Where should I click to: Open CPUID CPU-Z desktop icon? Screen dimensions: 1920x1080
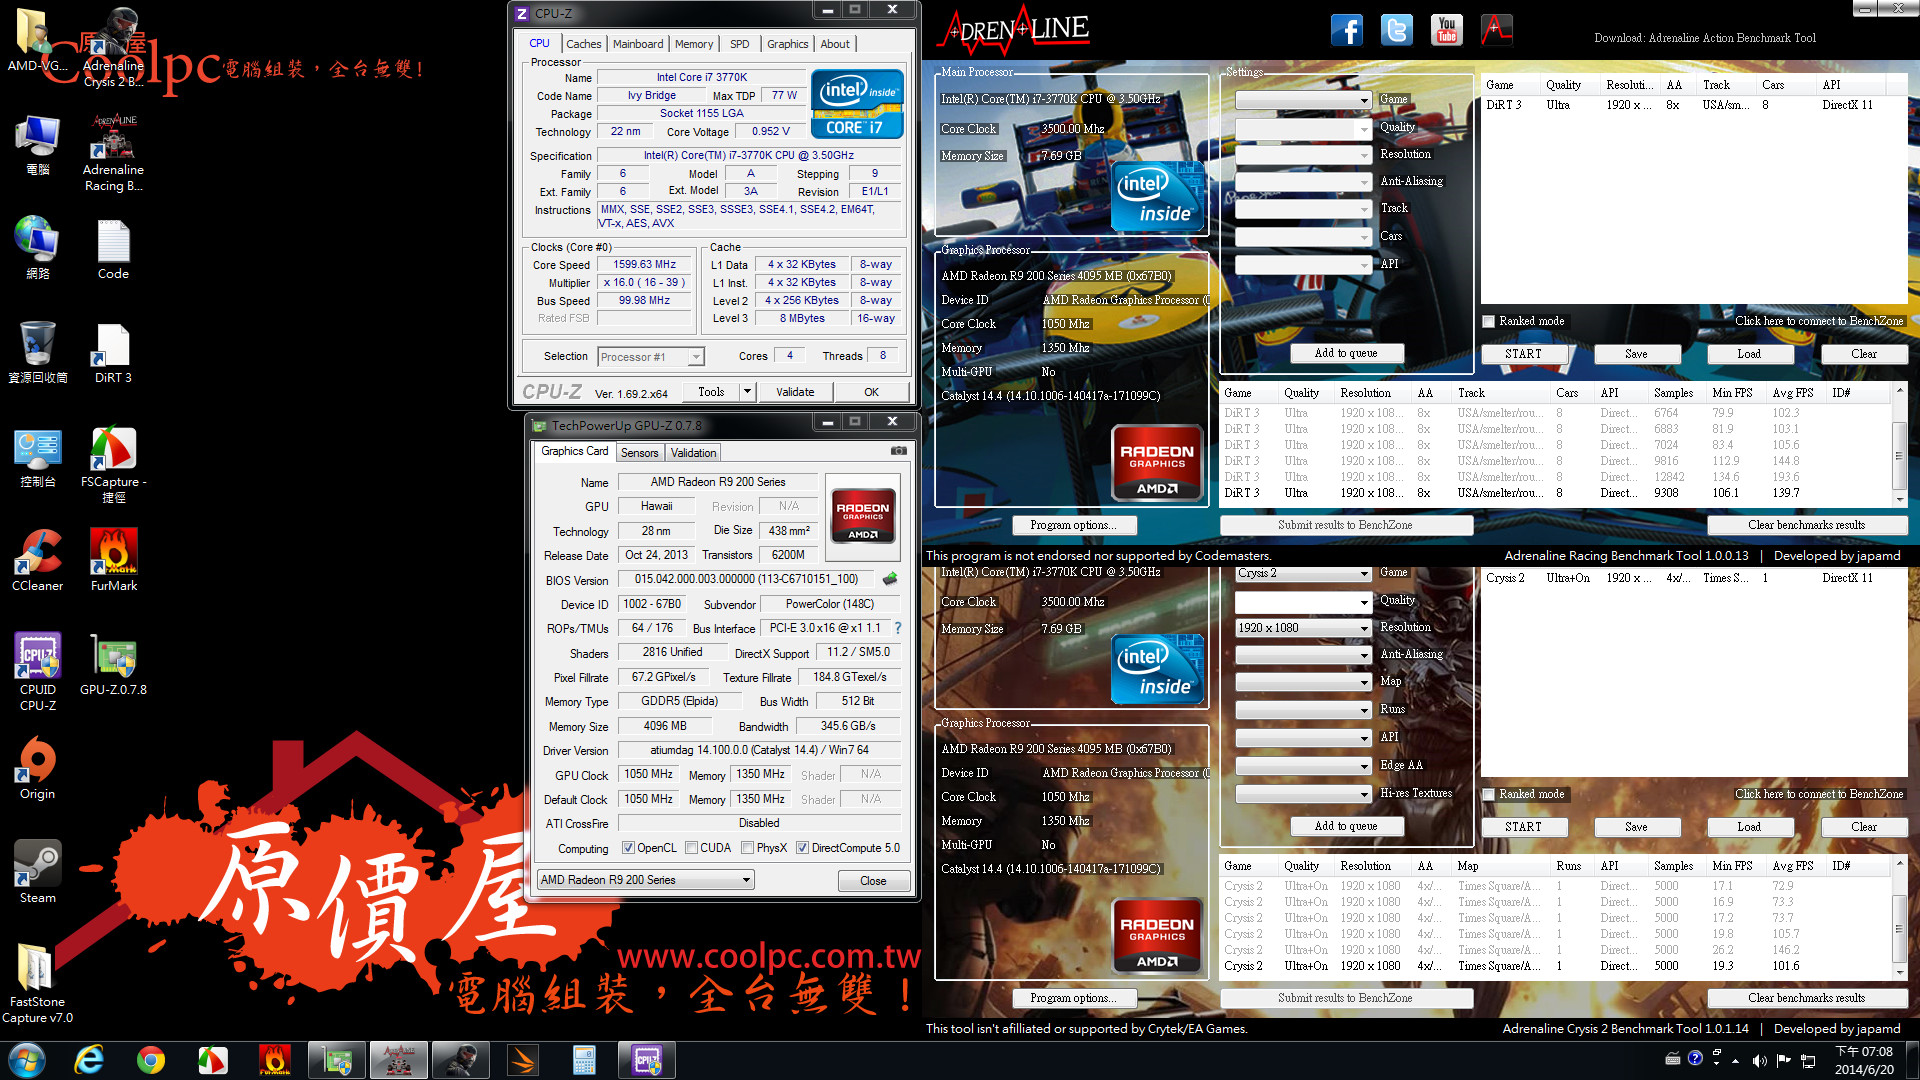coord(37,672)
